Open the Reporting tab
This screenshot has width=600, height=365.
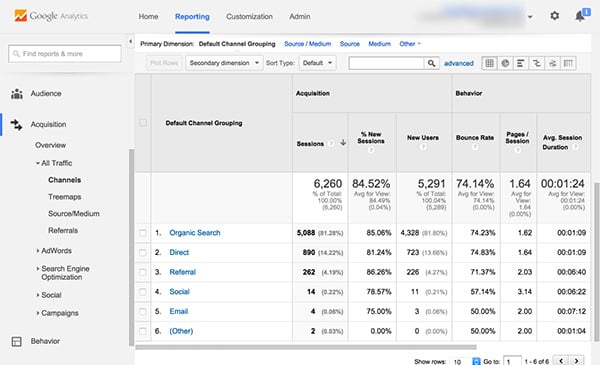192,16
